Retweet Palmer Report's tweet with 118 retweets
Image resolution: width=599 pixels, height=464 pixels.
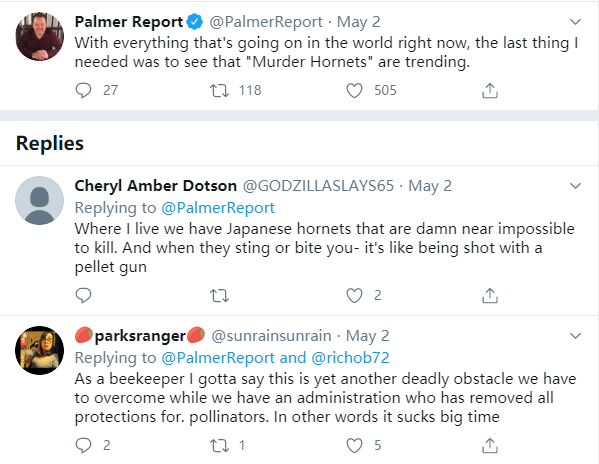point(219,91)
